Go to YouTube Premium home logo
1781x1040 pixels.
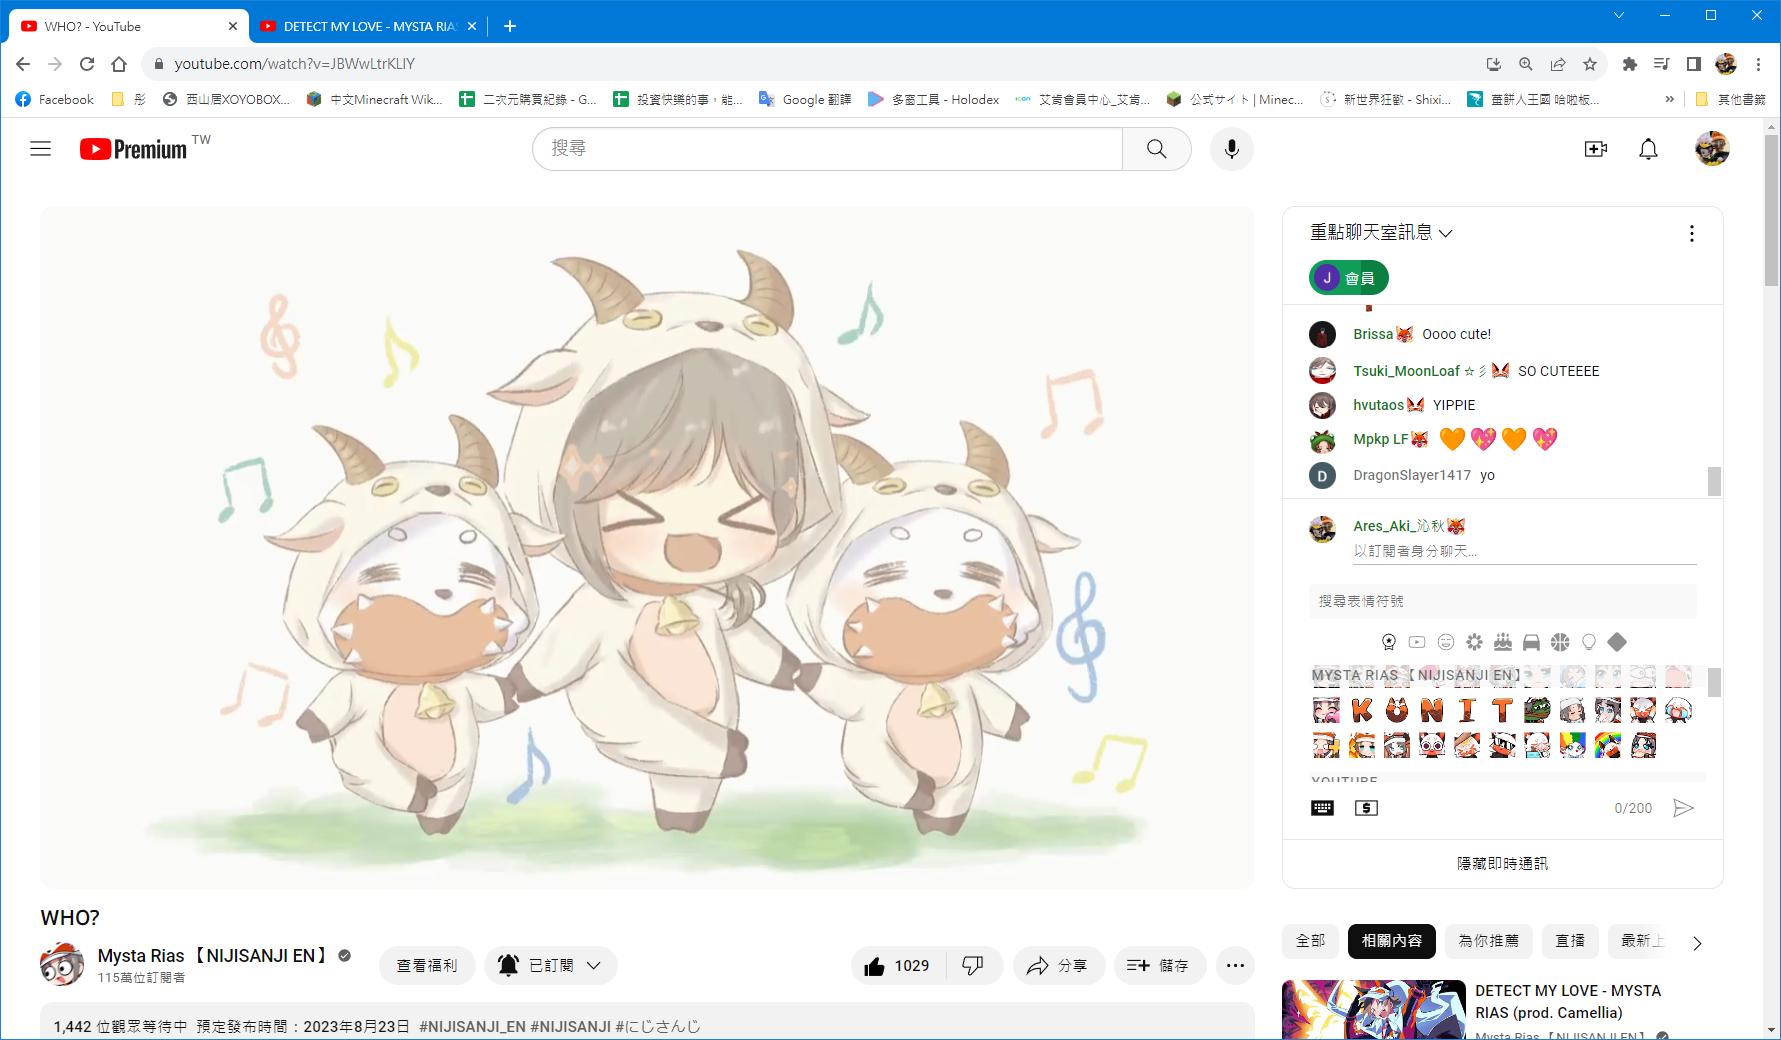click(x=134, y=149)
